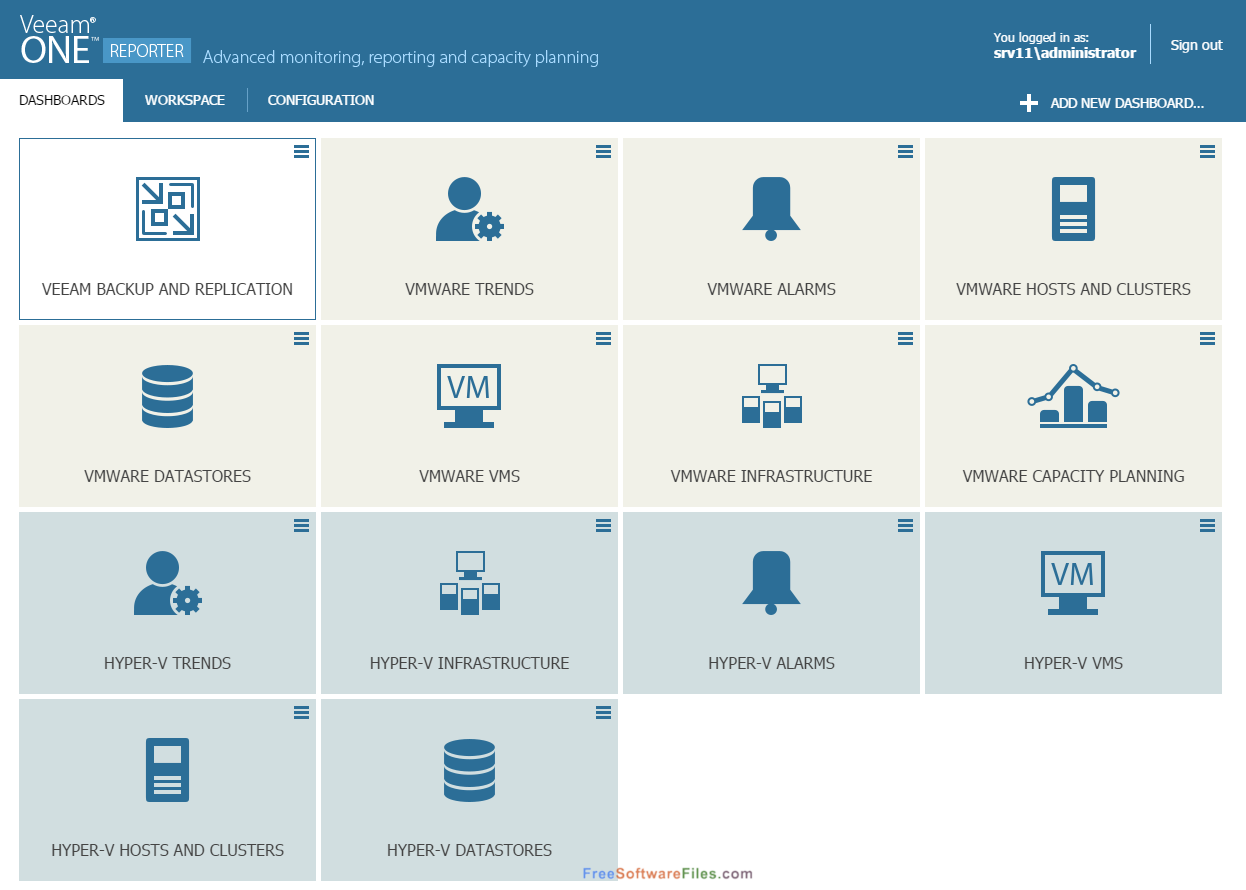Open the VMware VMs tile options menu

603,338
